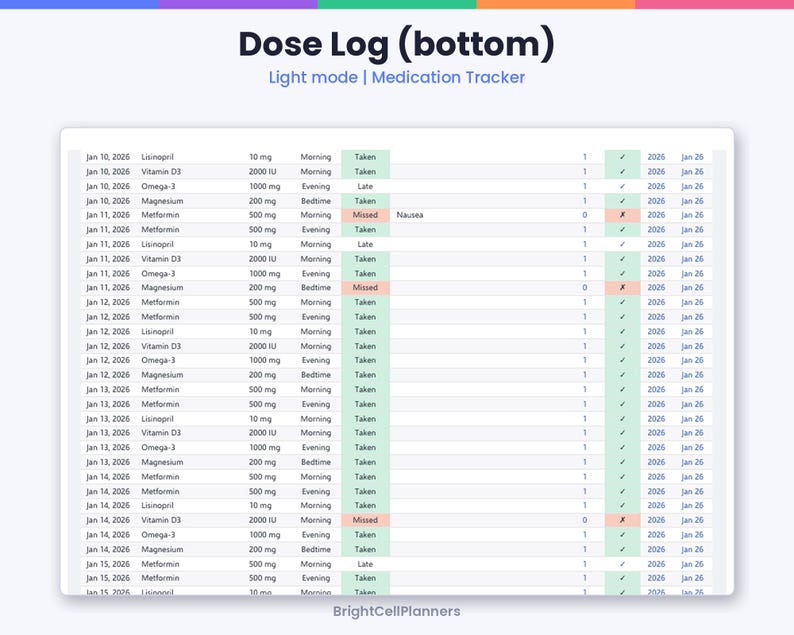Click 'Jan 13, 2026' date in Metformin Morning row
This screenshot has height=635, width=794.
pos(108,389)
